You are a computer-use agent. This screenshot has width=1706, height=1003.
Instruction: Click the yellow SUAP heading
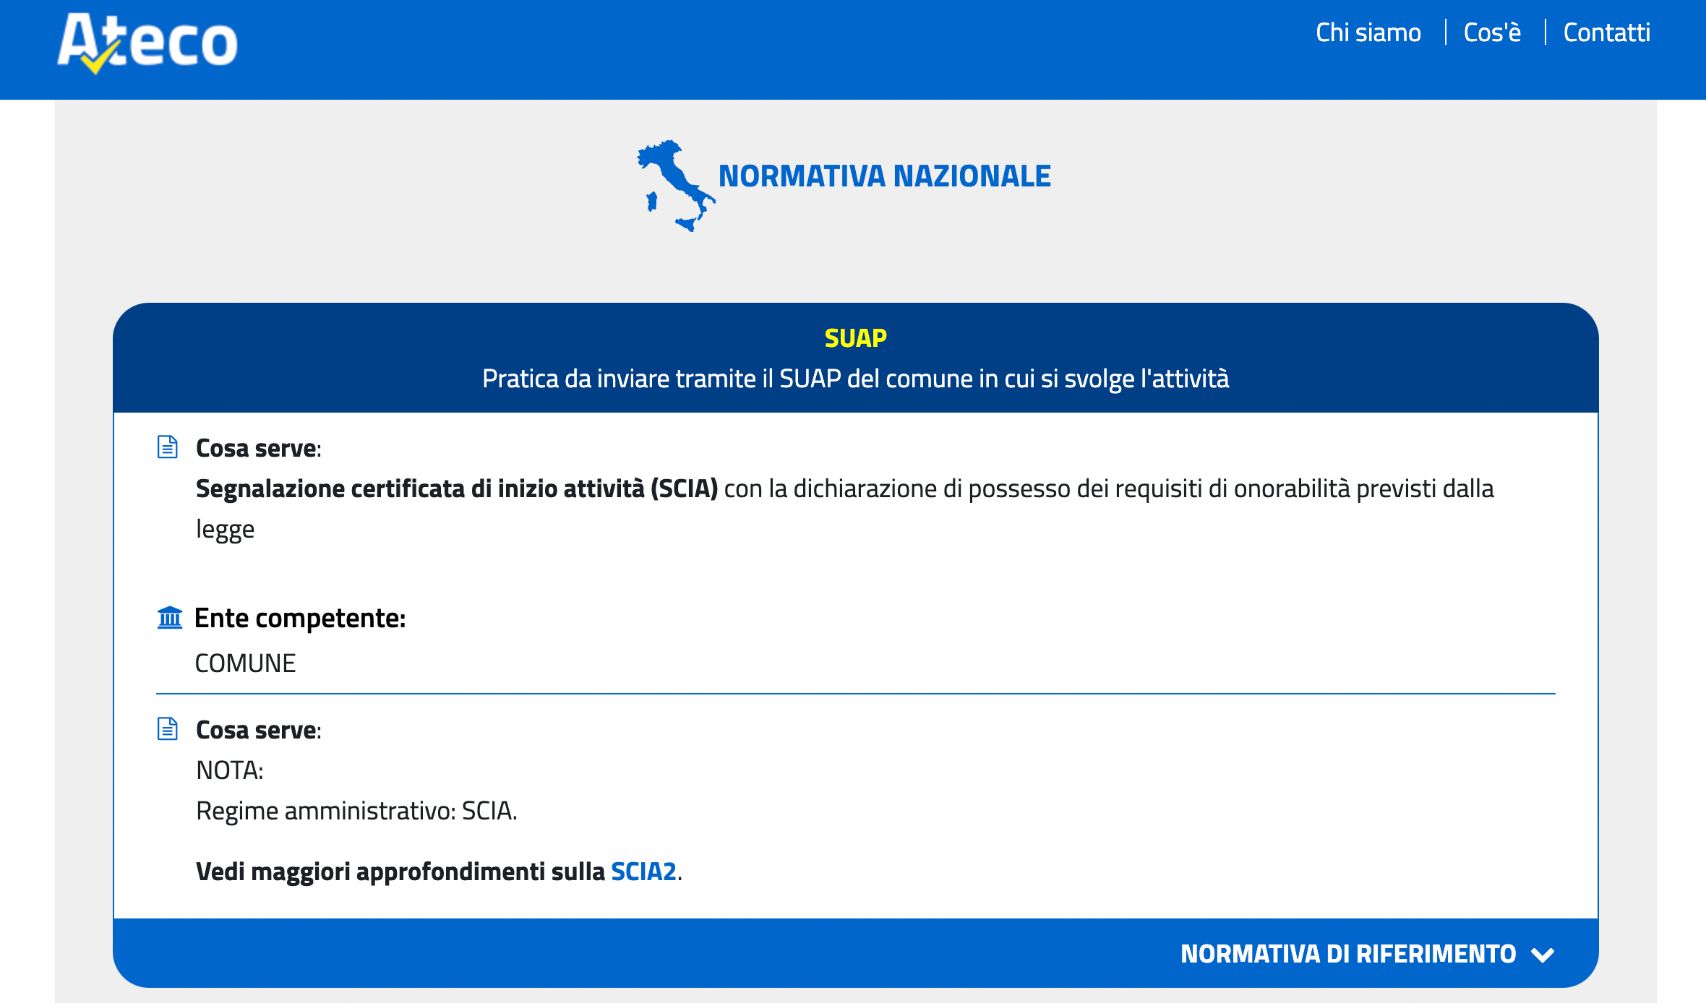(855, 338)
